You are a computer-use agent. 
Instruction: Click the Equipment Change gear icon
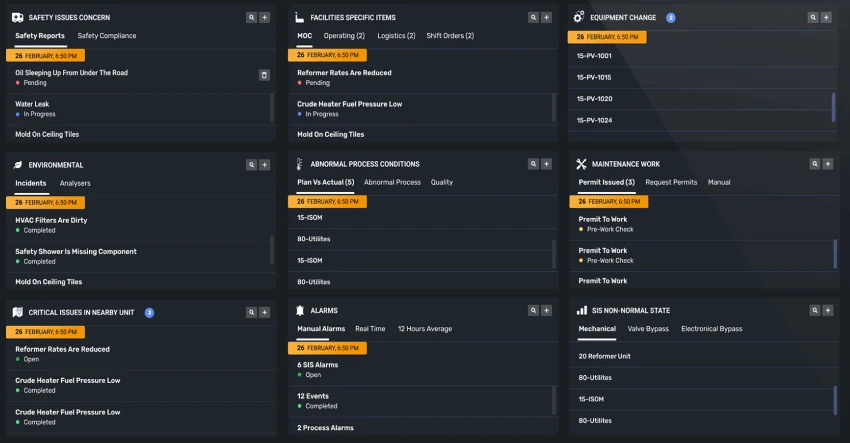(x=579, y=17)
